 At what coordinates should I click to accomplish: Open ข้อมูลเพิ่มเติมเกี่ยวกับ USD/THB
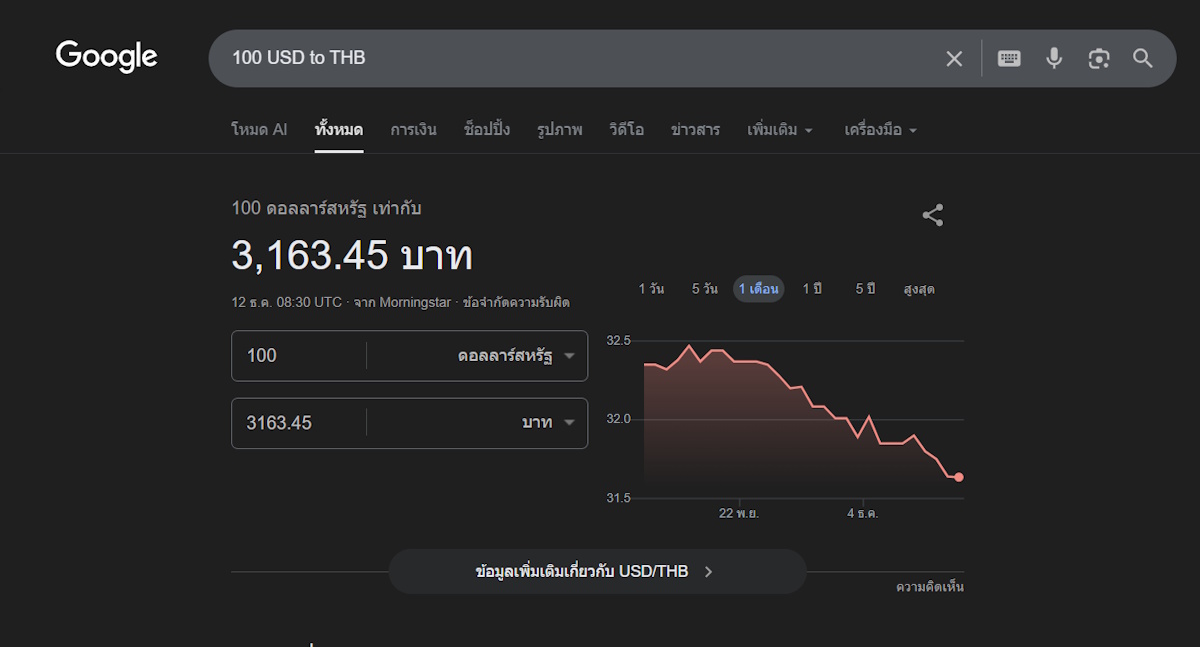tap(596, 572)
